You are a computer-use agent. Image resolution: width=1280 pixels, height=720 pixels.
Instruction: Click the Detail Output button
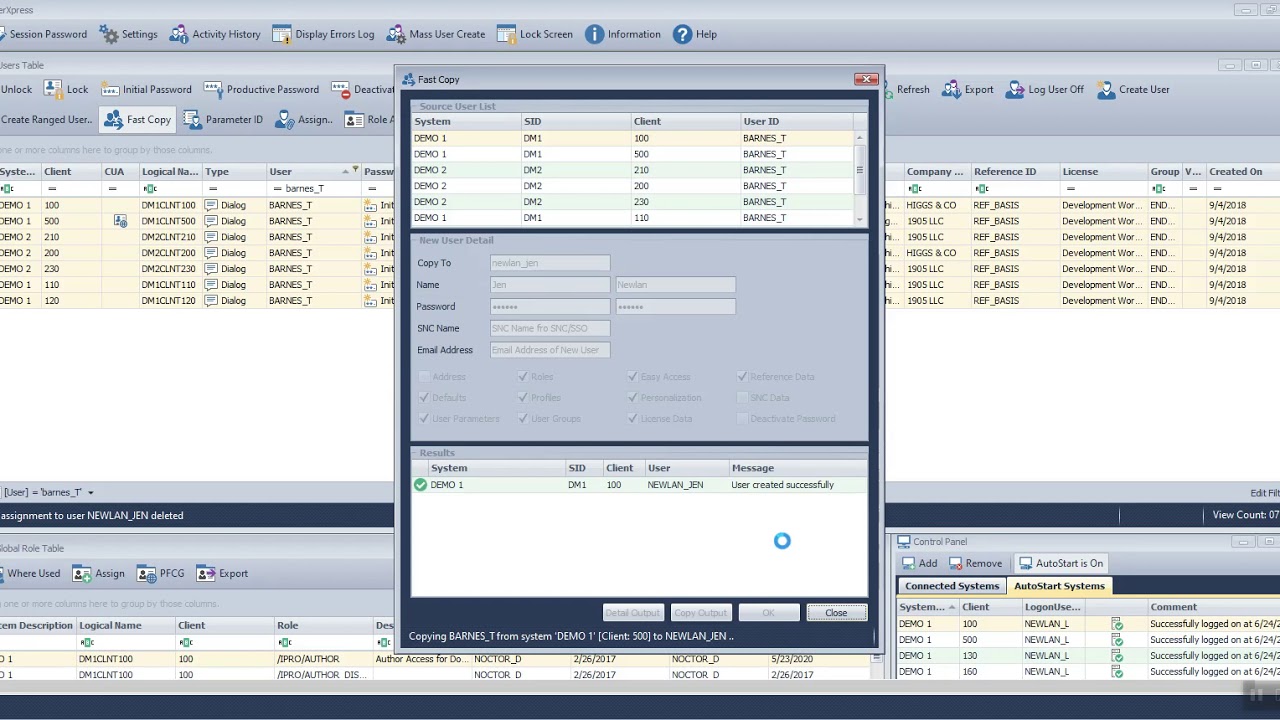coord(632,613)
